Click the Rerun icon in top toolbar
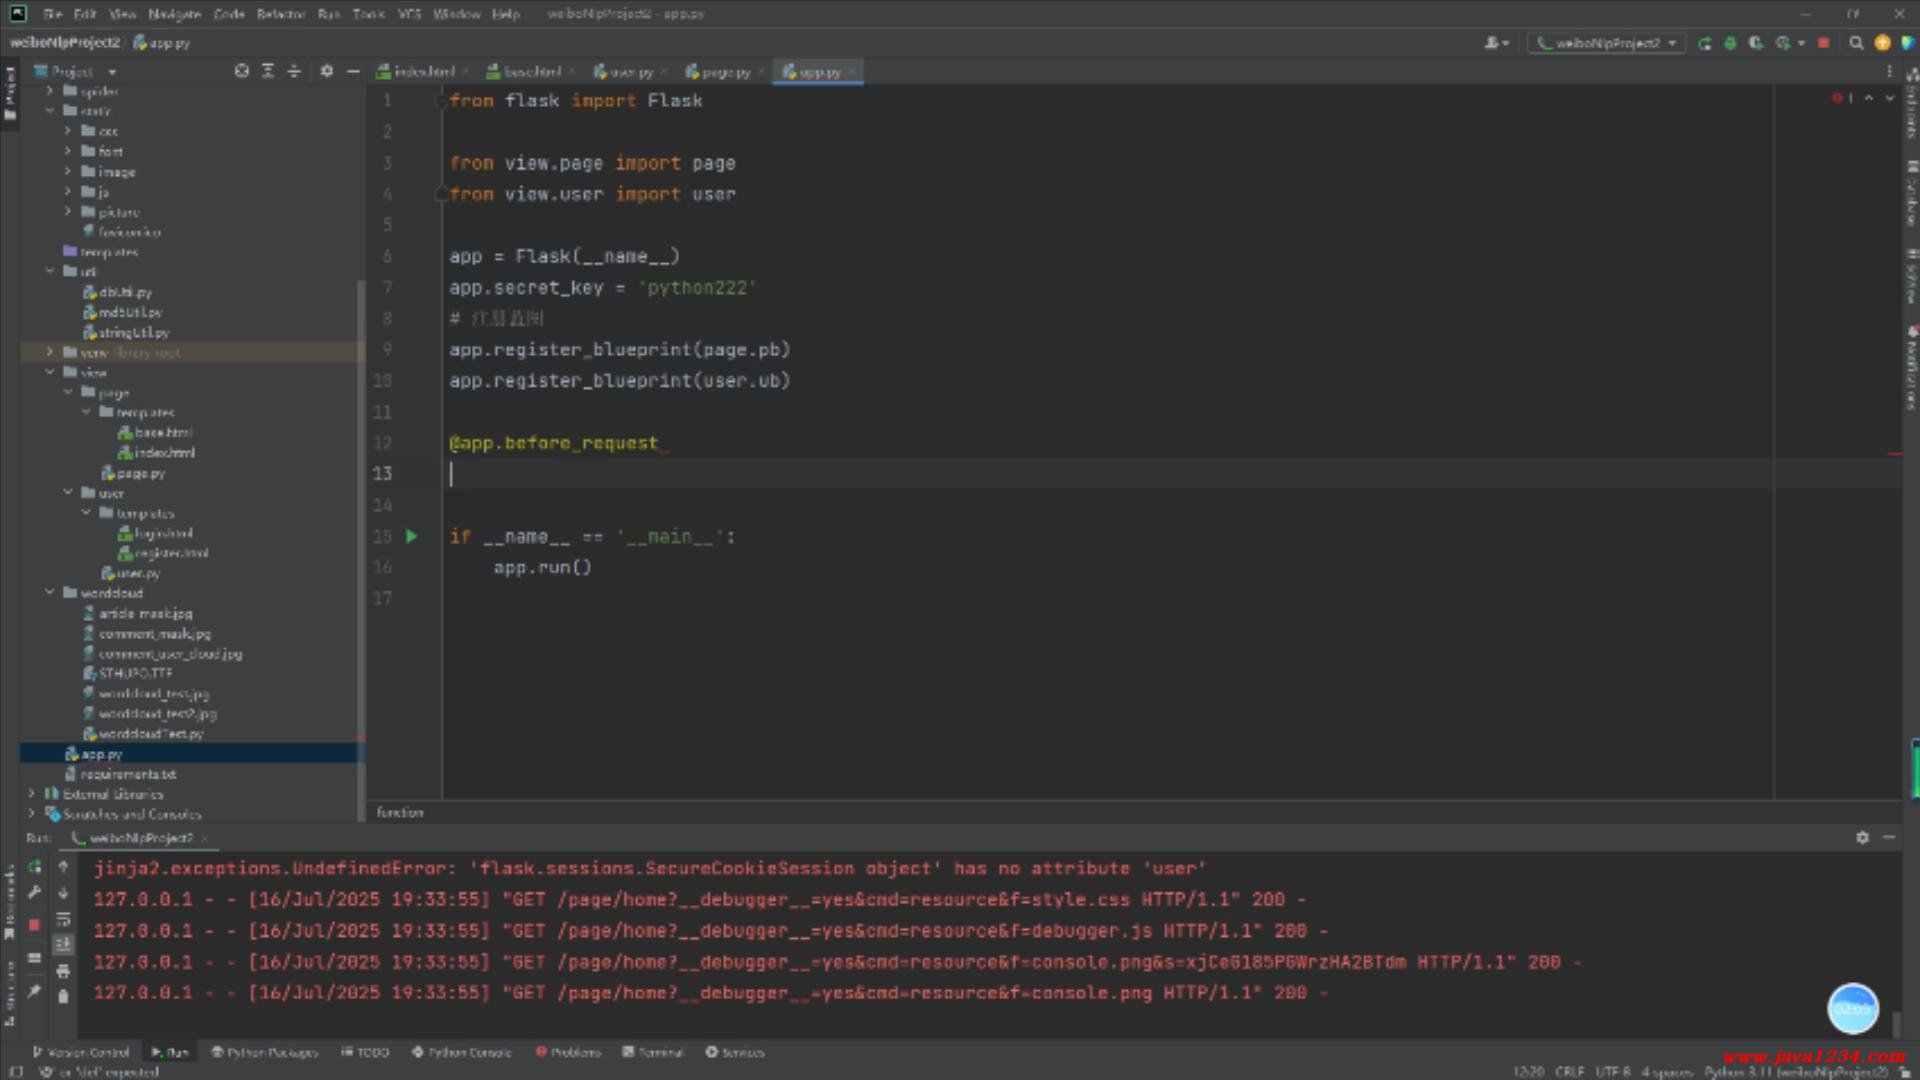 (1705, 43)
